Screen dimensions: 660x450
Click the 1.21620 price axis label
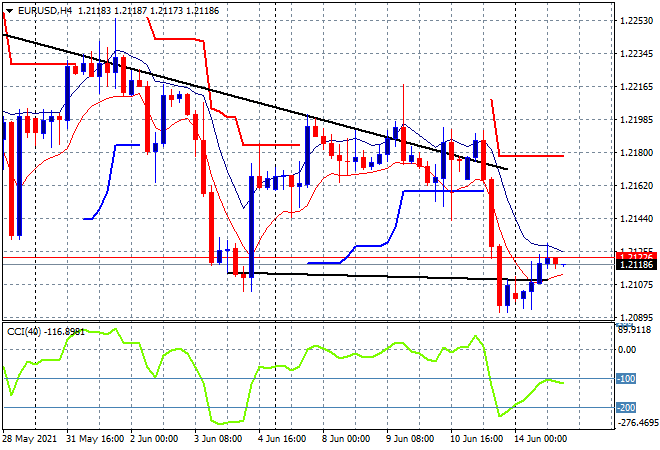637,186
